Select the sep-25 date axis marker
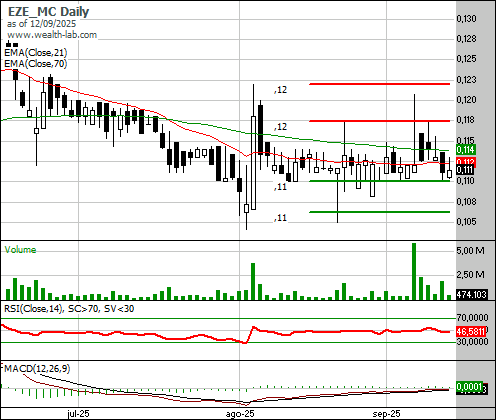This screenshot has height=420, width=496. pyautogui.click(x=387, y=414)
